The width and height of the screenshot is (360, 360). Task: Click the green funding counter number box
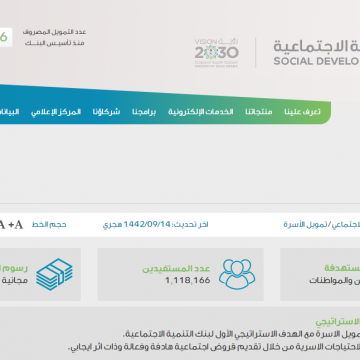(6, 37)
